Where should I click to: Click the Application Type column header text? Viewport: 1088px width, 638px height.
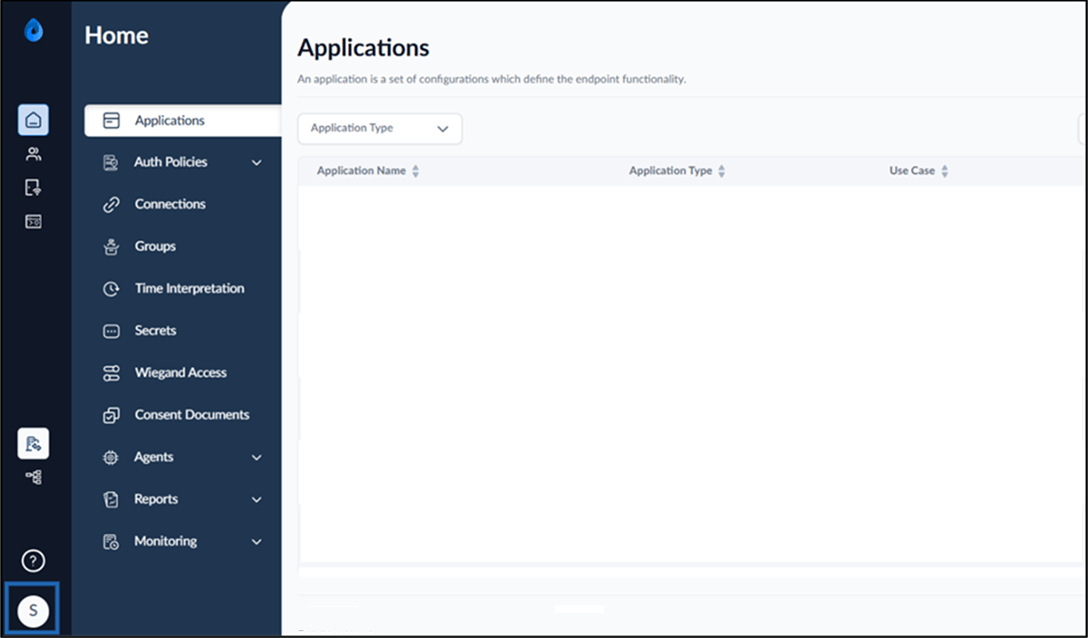click(x=670, y=171)
